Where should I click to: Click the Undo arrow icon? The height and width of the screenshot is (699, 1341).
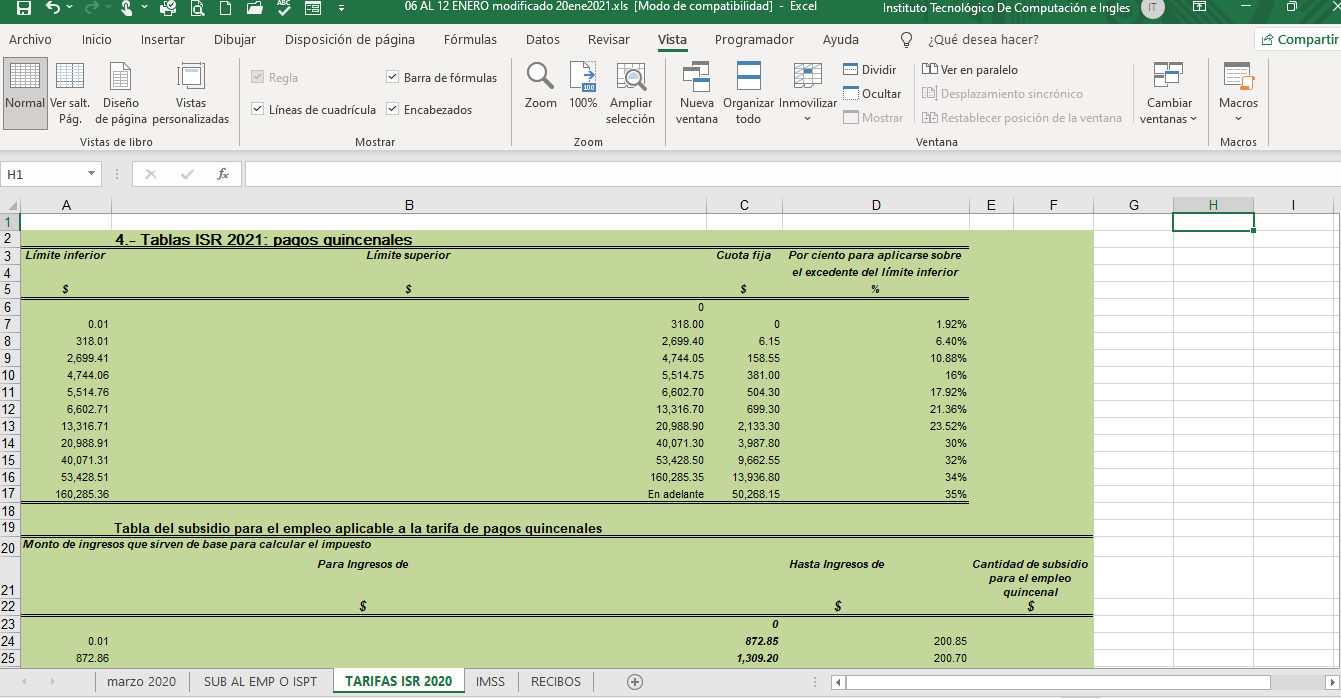(x=53, y=9)
